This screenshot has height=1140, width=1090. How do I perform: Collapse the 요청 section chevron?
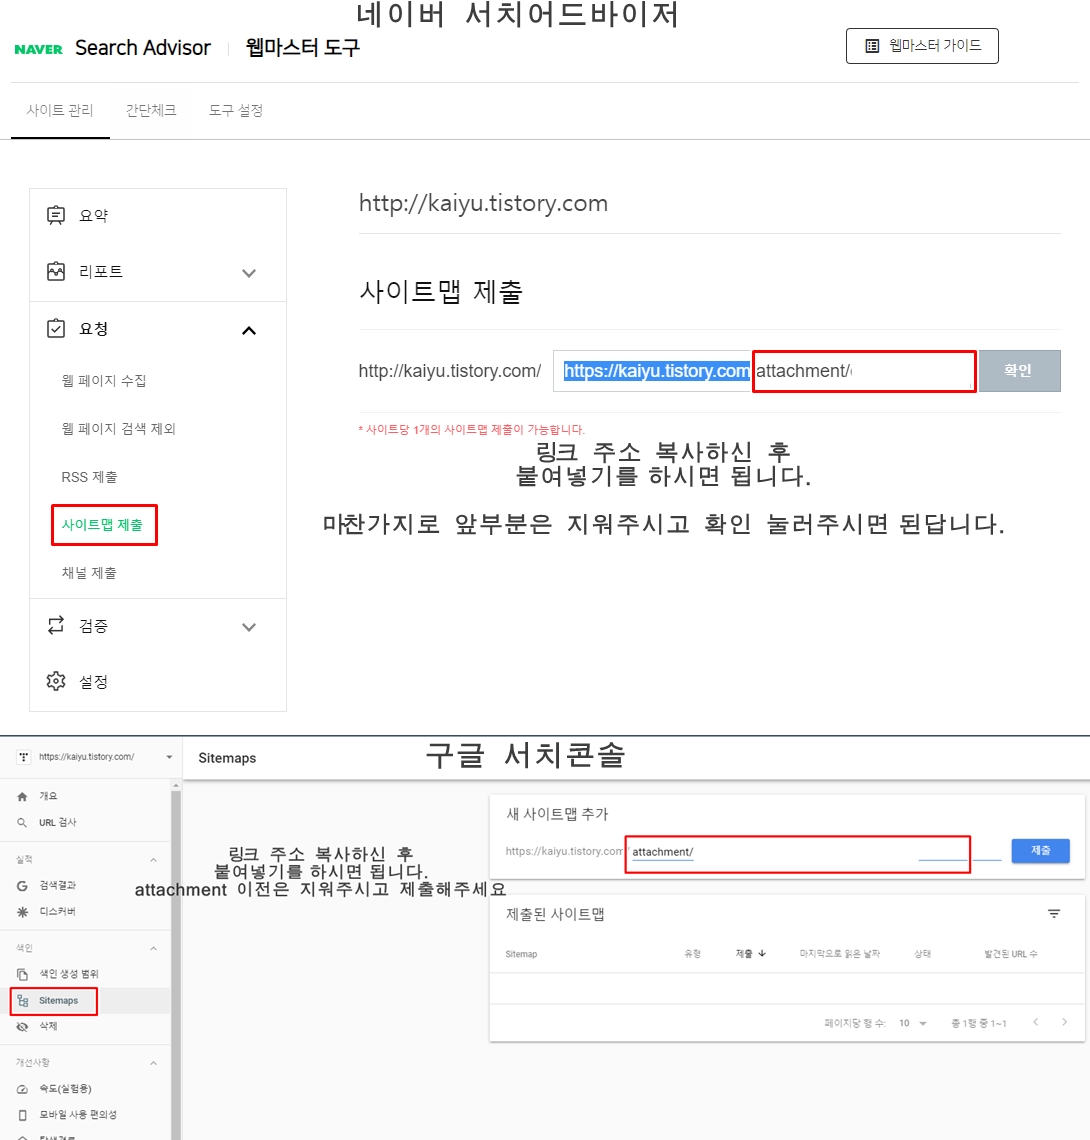[249, 331]
